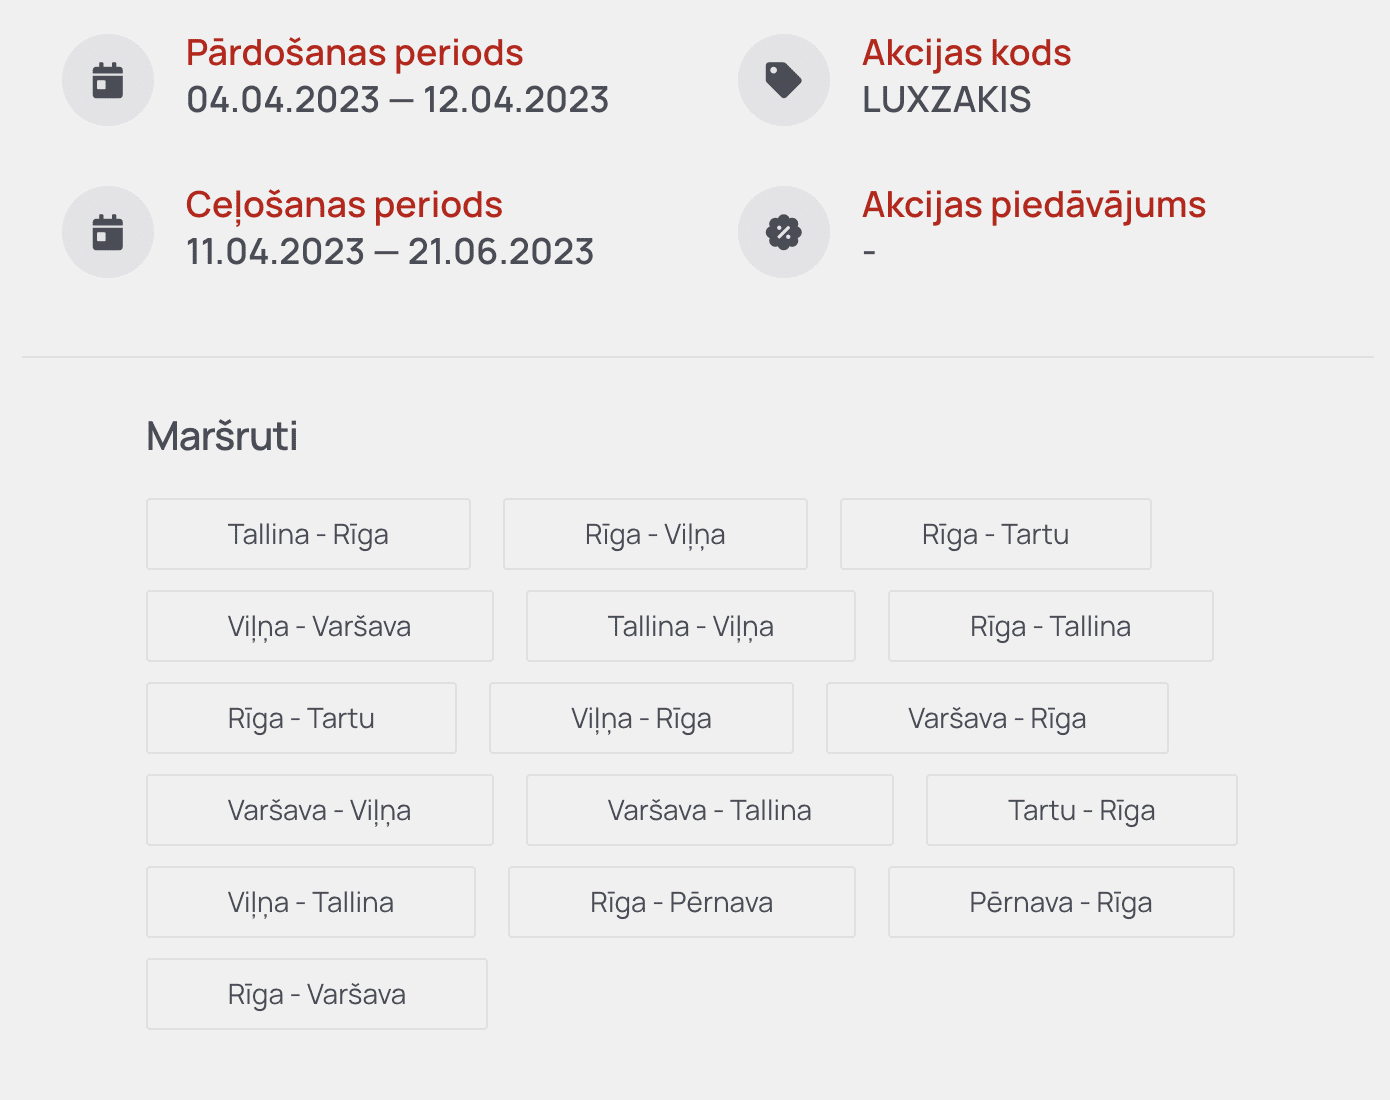This screenshot has width=1390, height=1100.
Task: Click the Akcijas kods heading
Action: tap(967, 53)
